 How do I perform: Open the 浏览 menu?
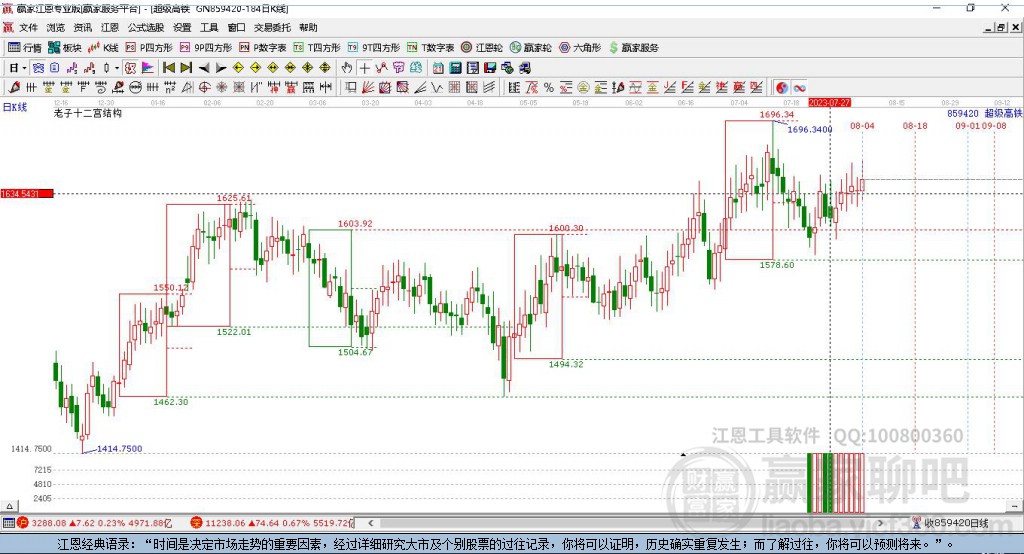click(56, 27)
